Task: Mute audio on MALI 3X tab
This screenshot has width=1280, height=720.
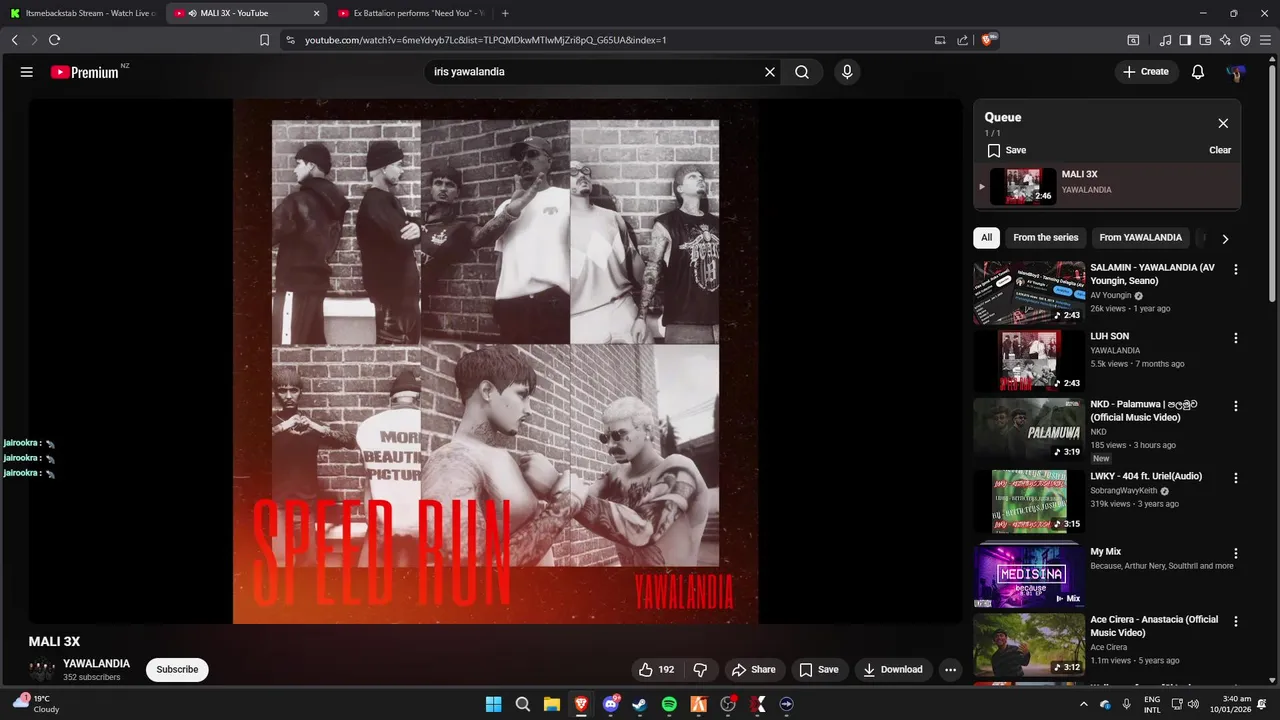Action: [x=192, y=13]
